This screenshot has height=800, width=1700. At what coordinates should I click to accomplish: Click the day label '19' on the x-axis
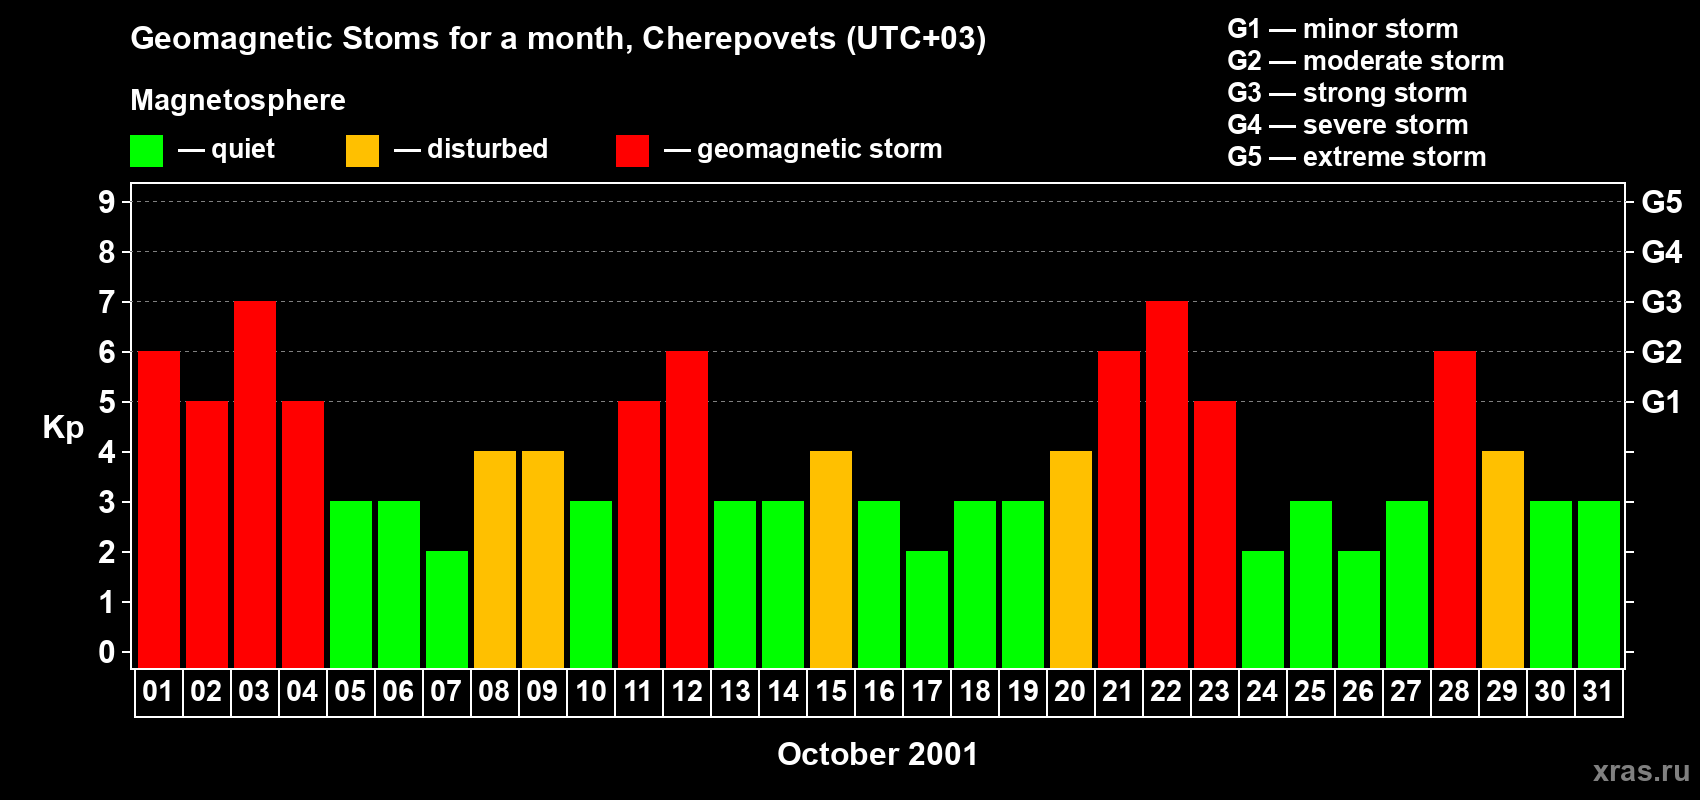pyautogui.click(x=1022, y=692)
